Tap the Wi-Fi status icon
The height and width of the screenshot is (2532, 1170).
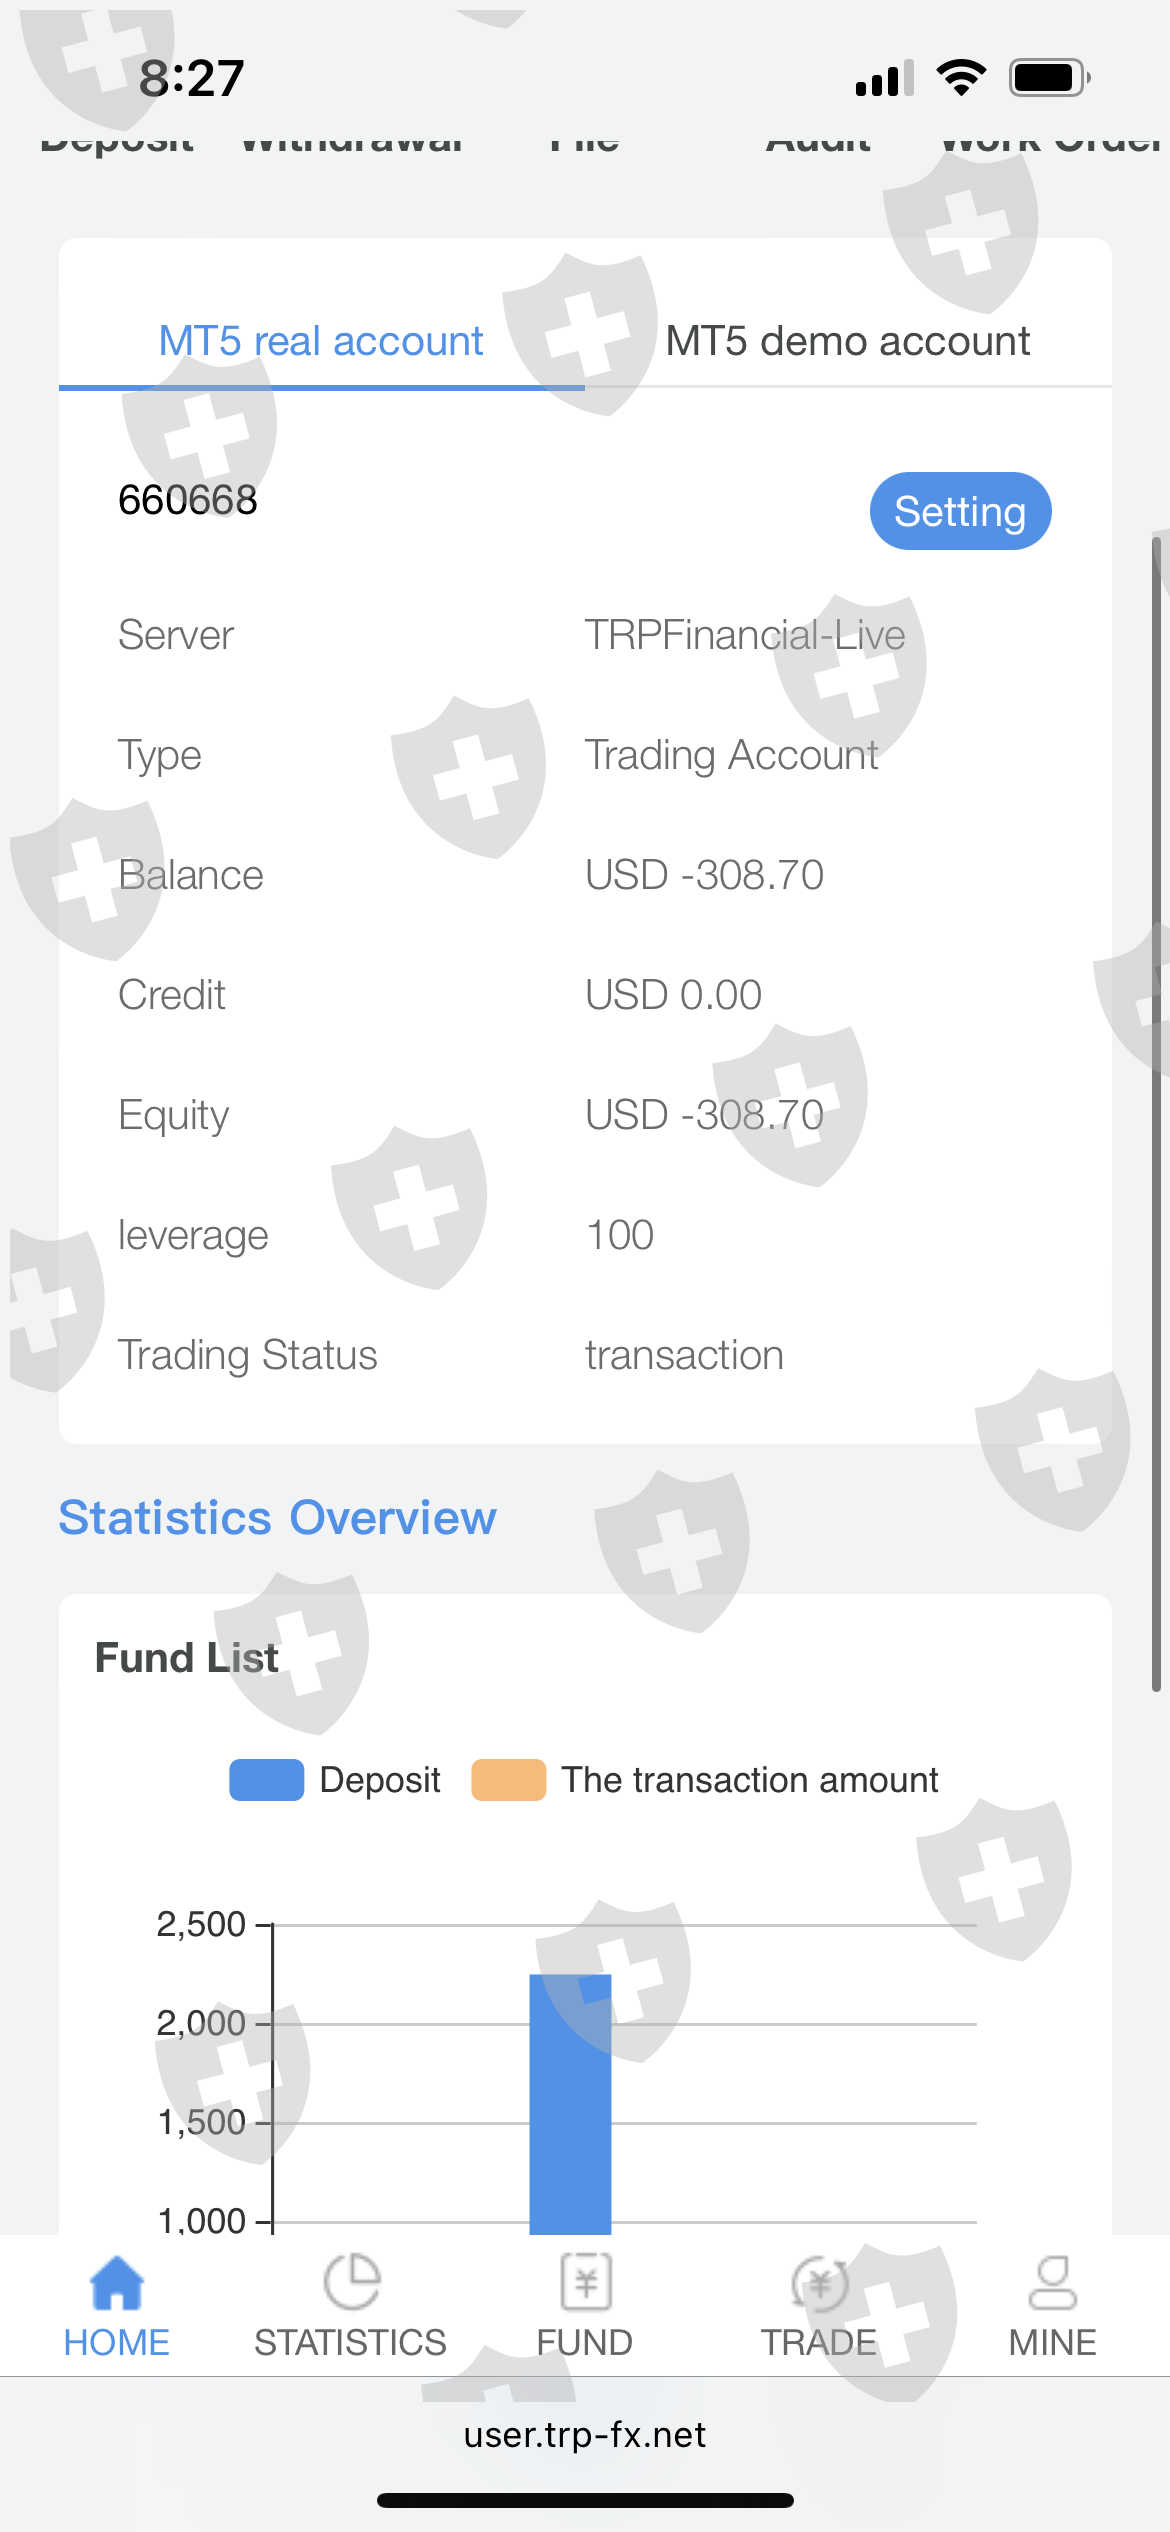point(961,77)
